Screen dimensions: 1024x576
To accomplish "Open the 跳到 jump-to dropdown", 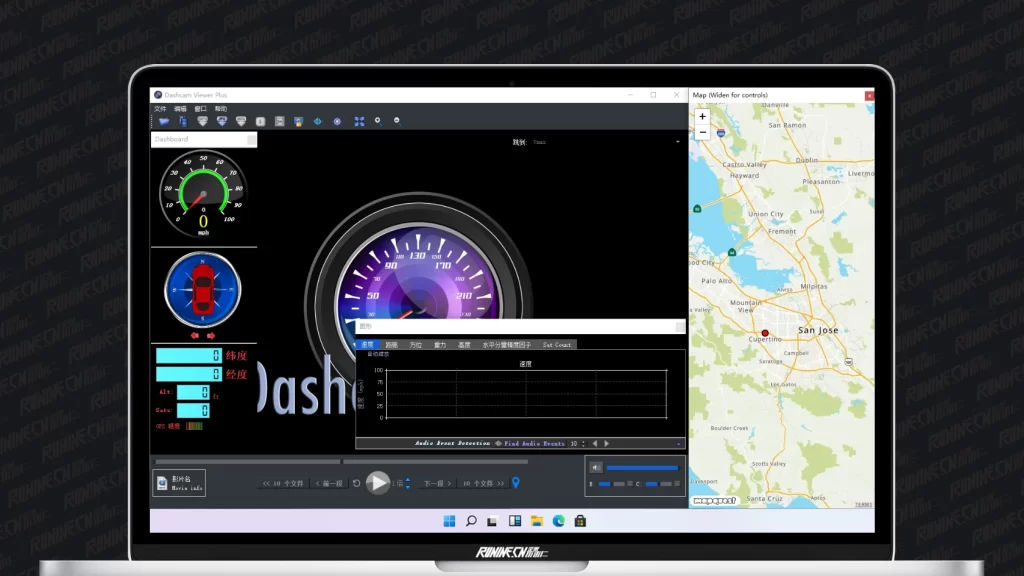I will tap(677, 142).
